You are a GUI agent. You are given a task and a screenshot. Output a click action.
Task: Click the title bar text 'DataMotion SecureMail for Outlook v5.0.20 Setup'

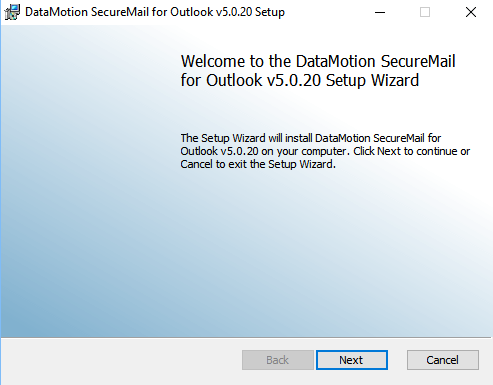click(155, 12)
